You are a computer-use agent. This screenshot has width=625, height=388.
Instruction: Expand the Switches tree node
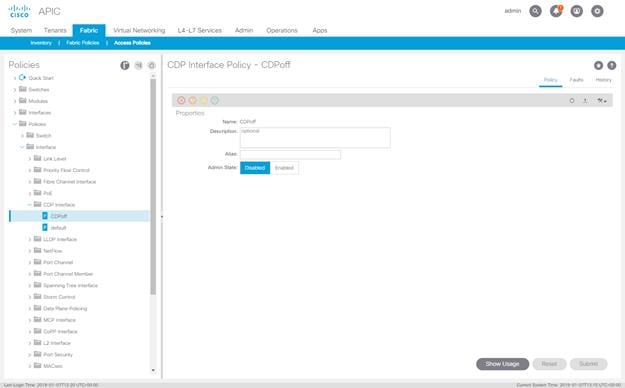point(15,90)
